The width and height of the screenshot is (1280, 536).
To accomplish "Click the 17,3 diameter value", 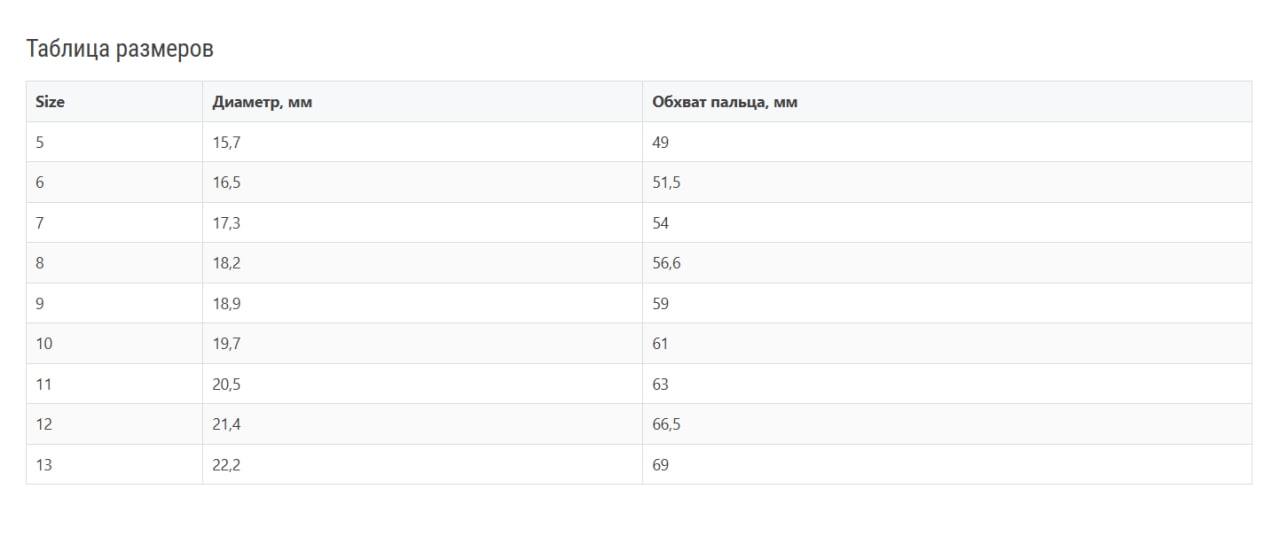I will [227, 223].
